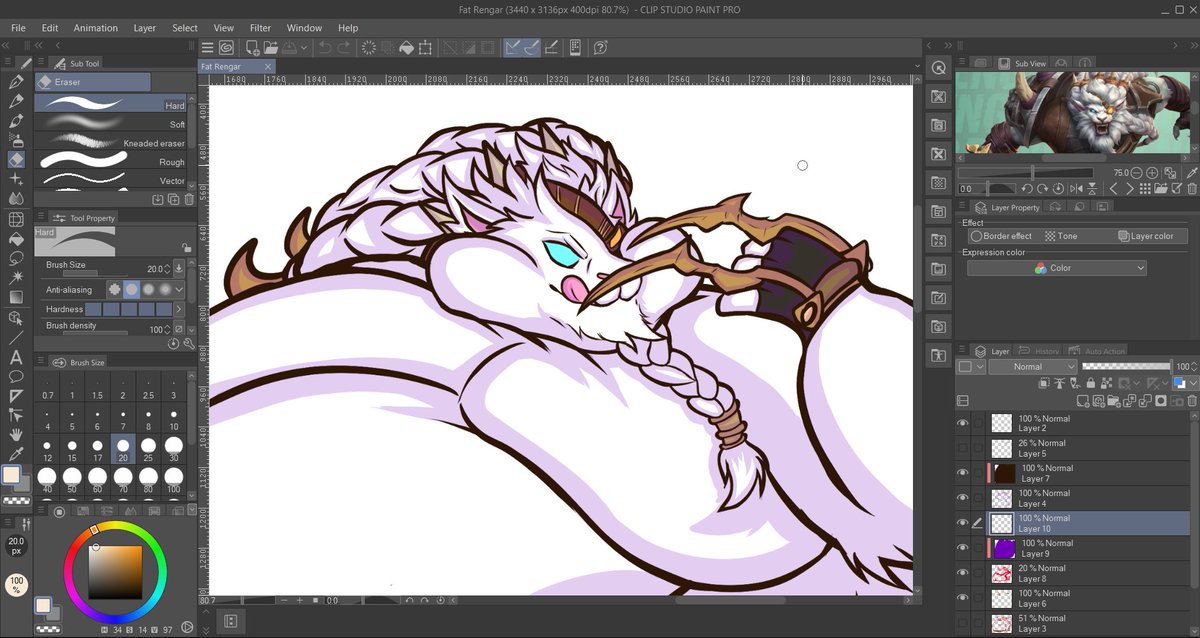
Task: Select the Hand move tool
Action: [x=16, y=436]
